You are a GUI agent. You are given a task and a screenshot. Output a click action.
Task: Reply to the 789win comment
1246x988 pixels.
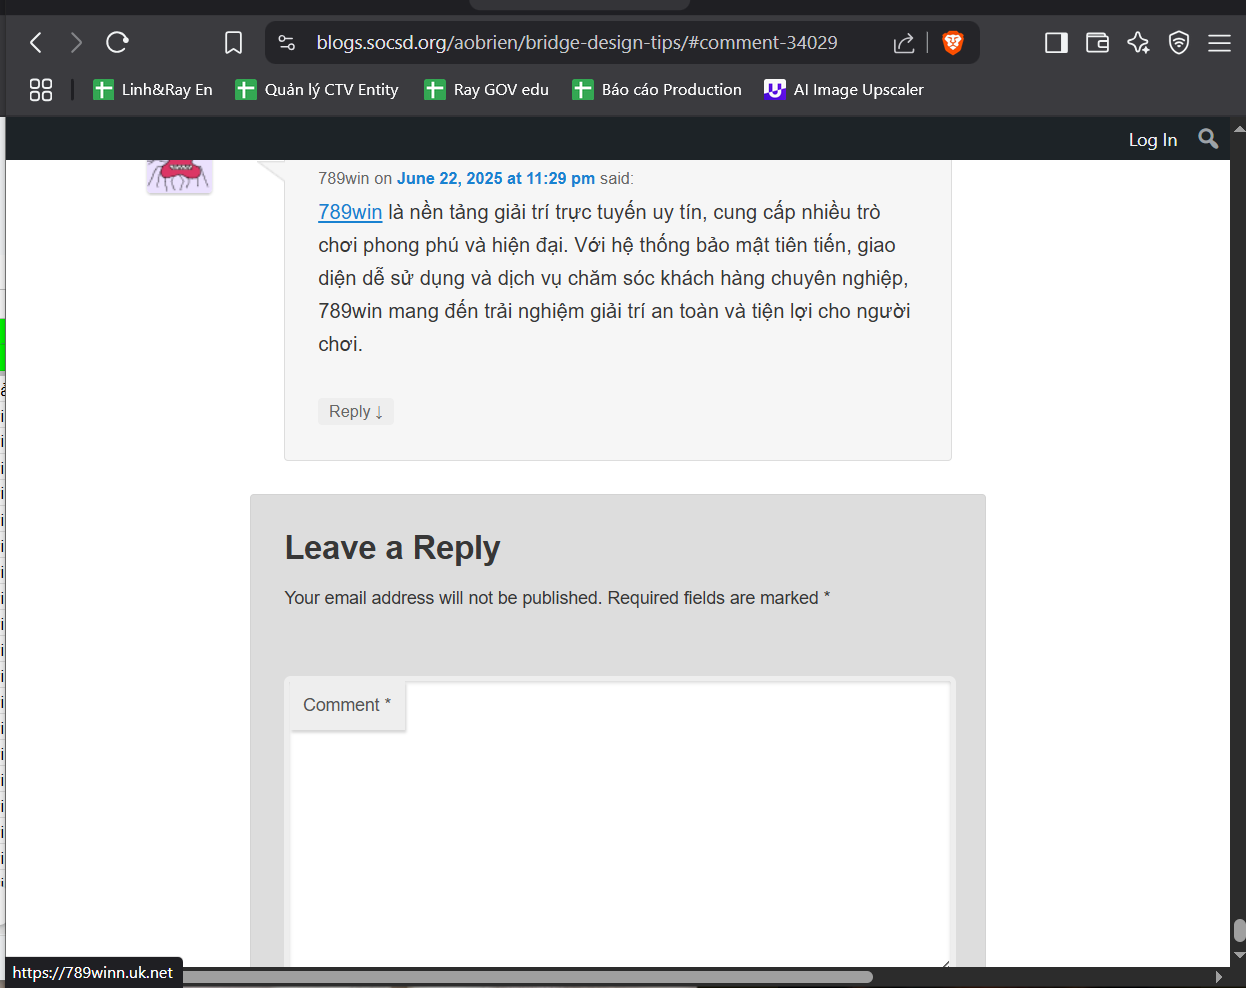(x=356, y=411)
